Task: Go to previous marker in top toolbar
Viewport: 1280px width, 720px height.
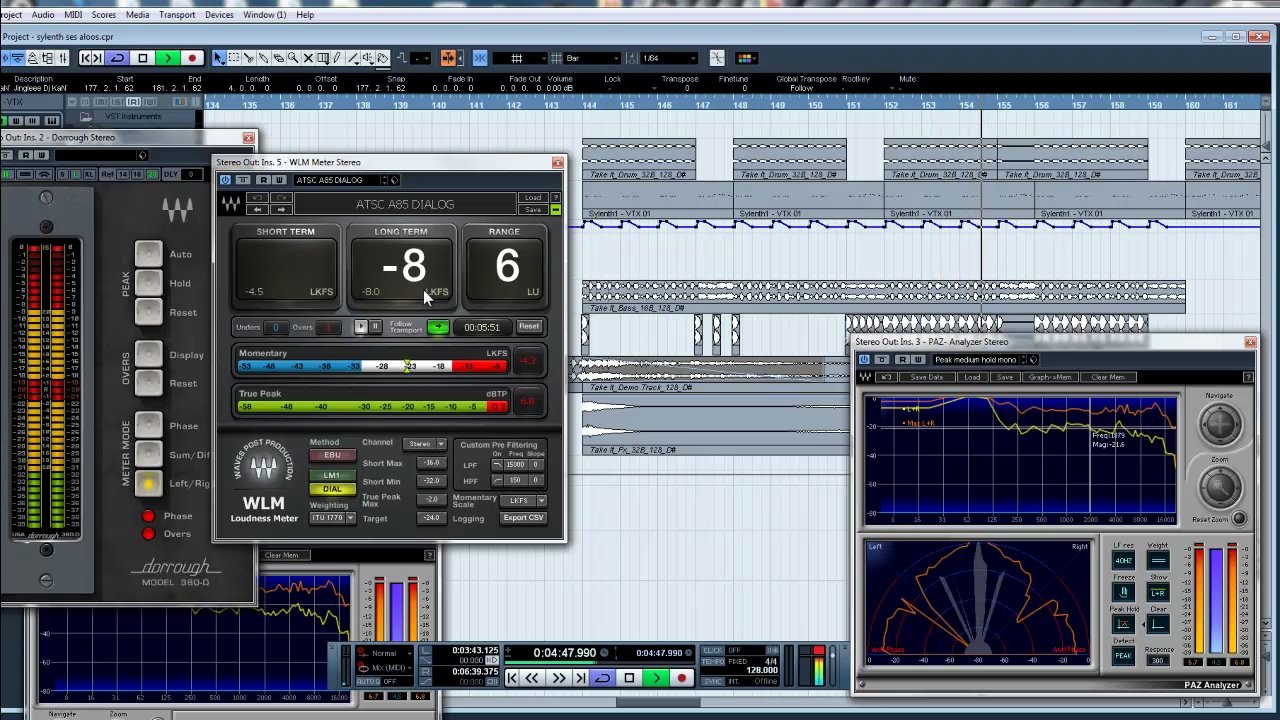Action: point(85,58)
